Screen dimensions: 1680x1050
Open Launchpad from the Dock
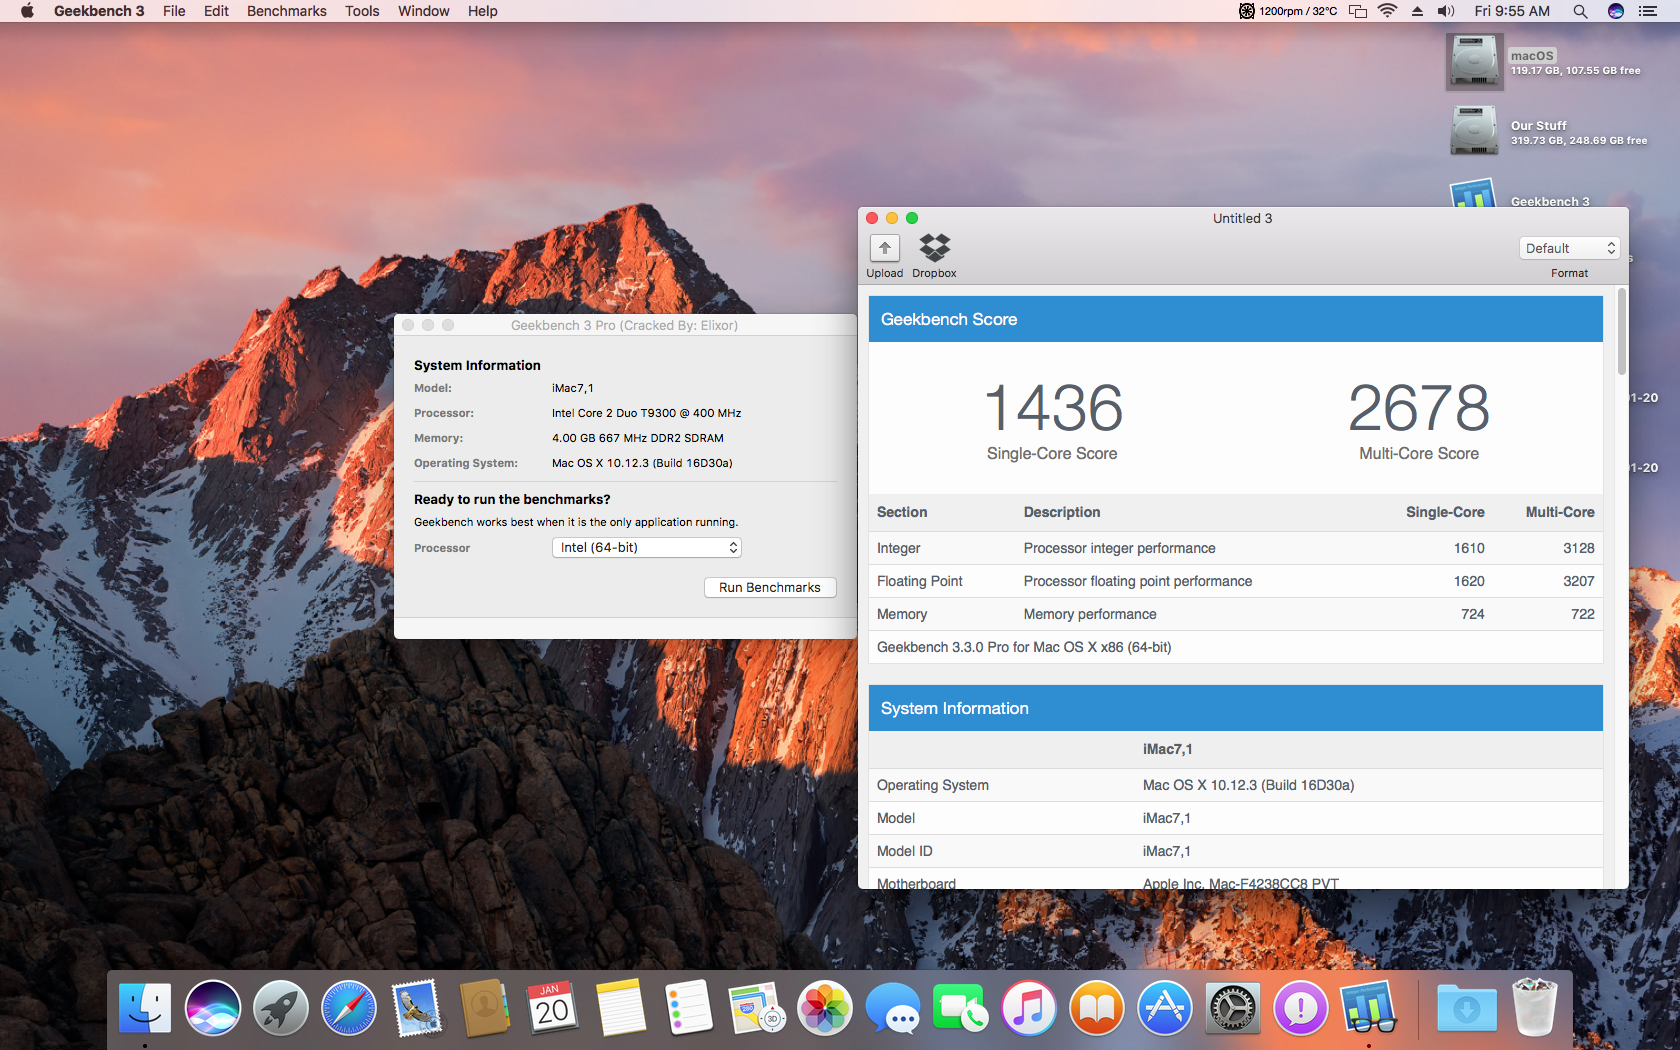click(x=281, y=1008)
